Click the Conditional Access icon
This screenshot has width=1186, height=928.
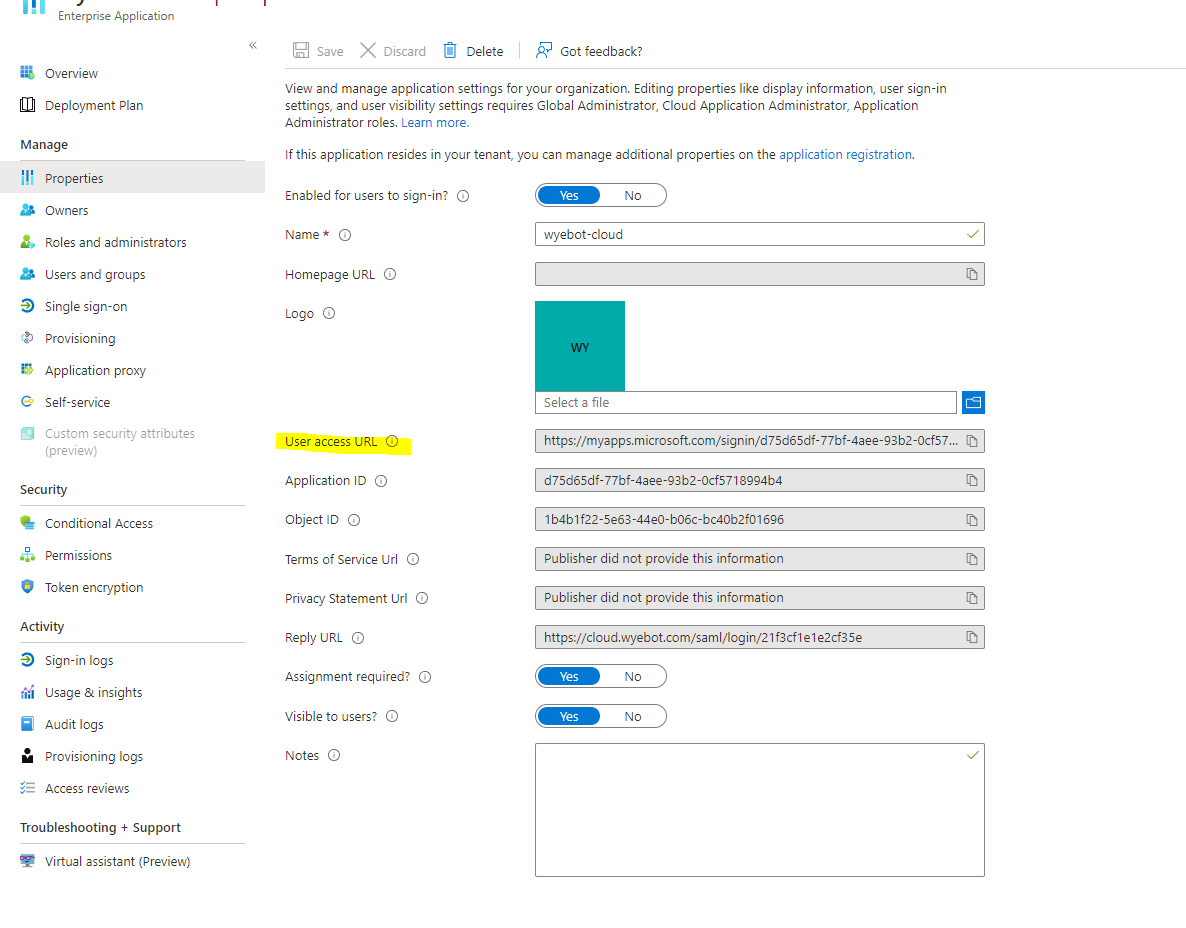27,523
